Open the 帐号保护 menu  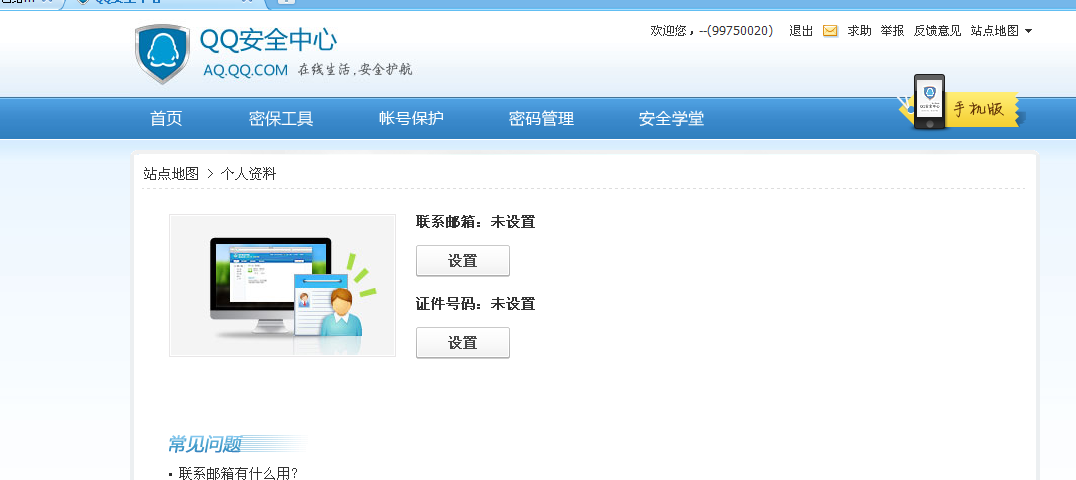point(411,118)
